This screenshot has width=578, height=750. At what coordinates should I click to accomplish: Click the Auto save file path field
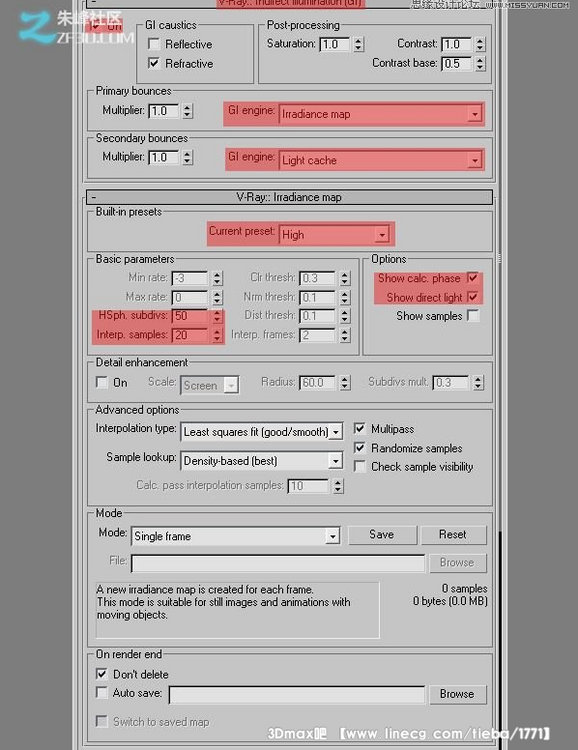(x=297, y=695)
